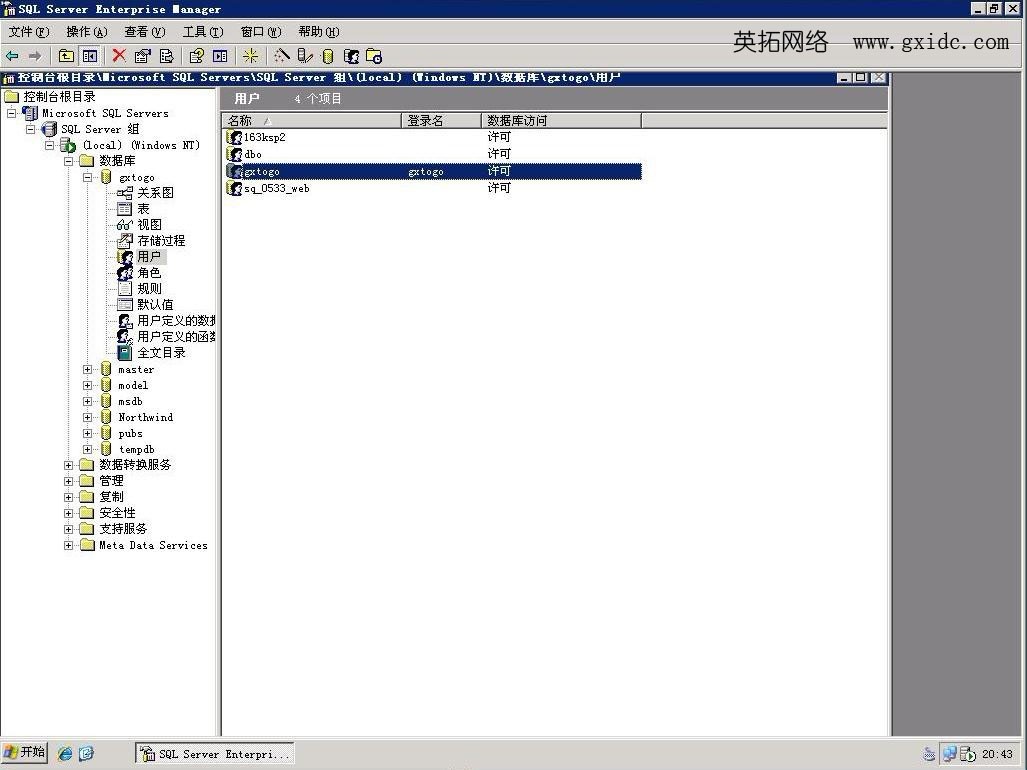Open the 工具(T) menu

(202, 32)
